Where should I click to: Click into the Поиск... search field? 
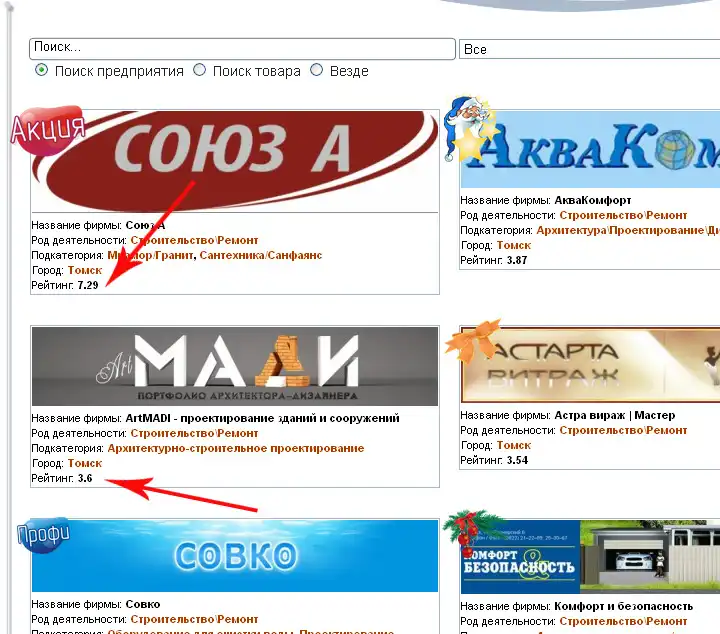[x=242, y=48]
